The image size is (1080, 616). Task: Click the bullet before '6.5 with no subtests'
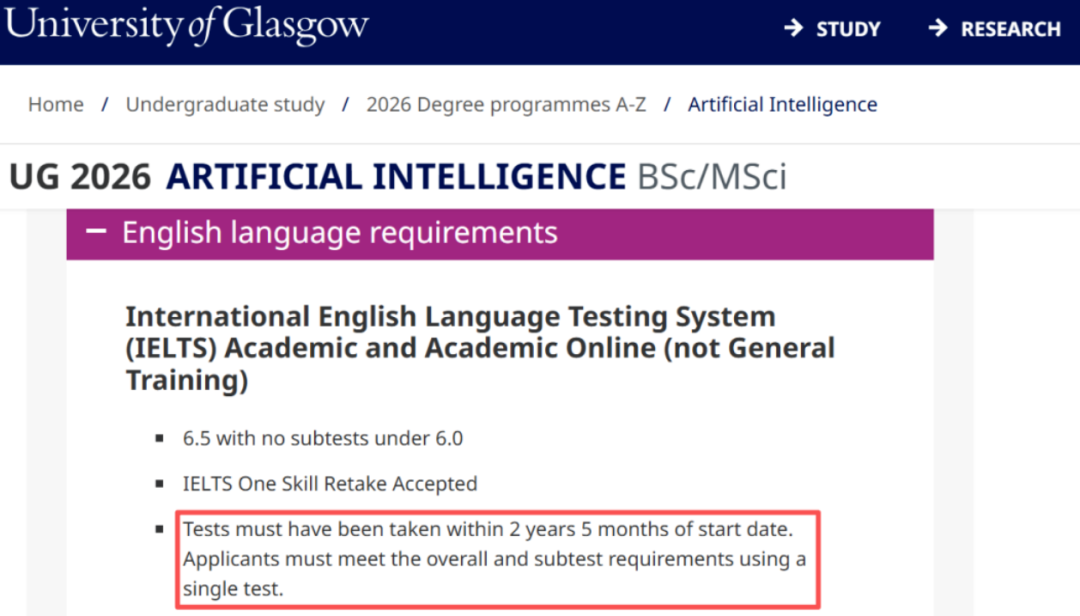coord(159,439)
